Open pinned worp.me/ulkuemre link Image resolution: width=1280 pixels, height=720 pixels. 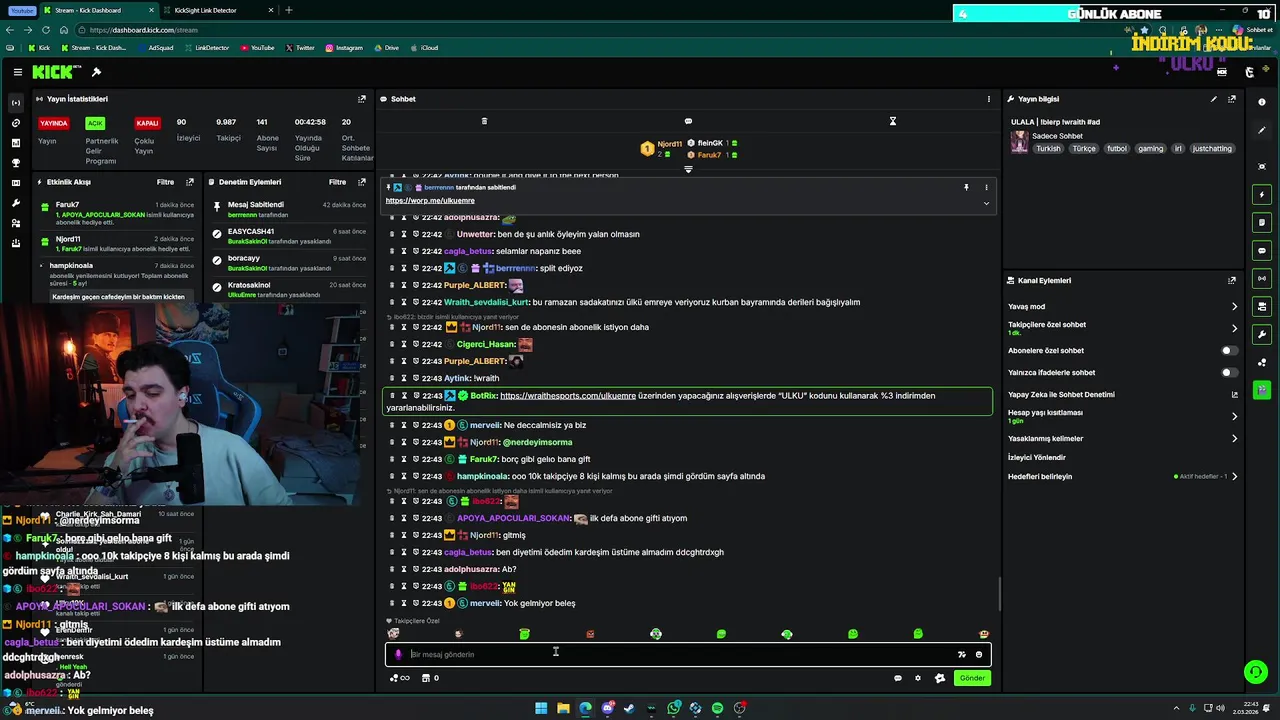click(x=430, y=200)
